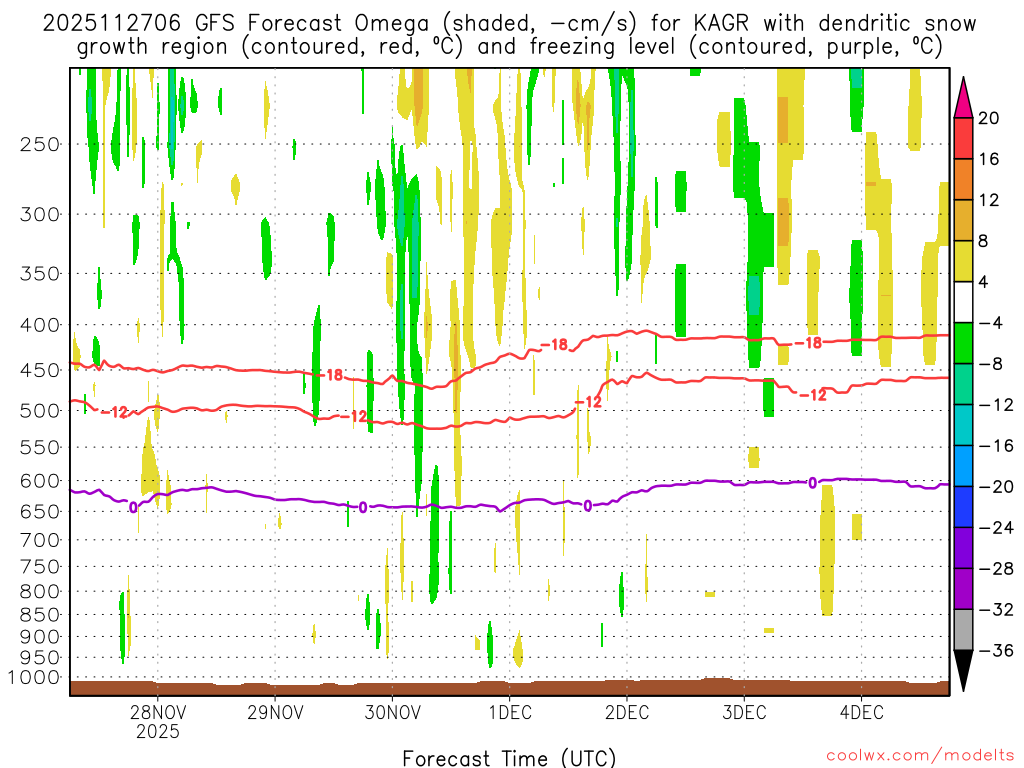1024x768 pixels.
Task: Click the 650 pressure level label
Action: coord(40,511)
